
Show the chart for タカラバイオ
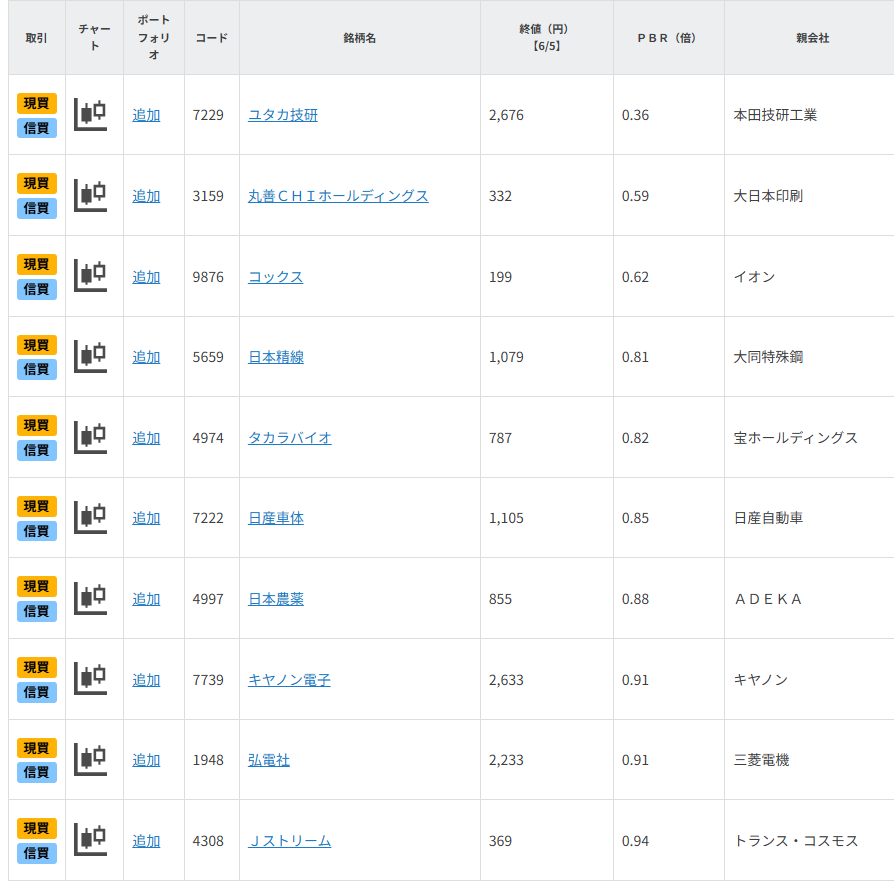pos(91,438)
